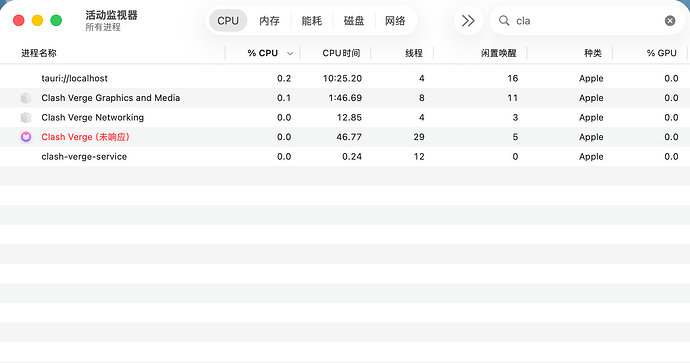Sort by 线程 column header
690x363 pixels.
click(414, 53)
